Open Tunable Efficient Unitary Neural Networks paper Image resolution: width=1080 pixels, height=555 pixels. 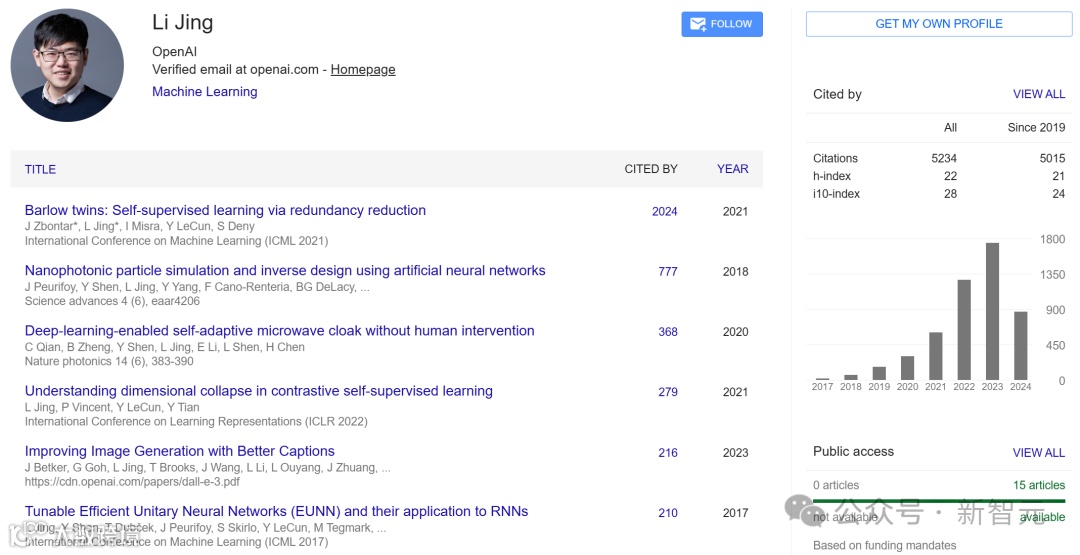coord(276,512)
